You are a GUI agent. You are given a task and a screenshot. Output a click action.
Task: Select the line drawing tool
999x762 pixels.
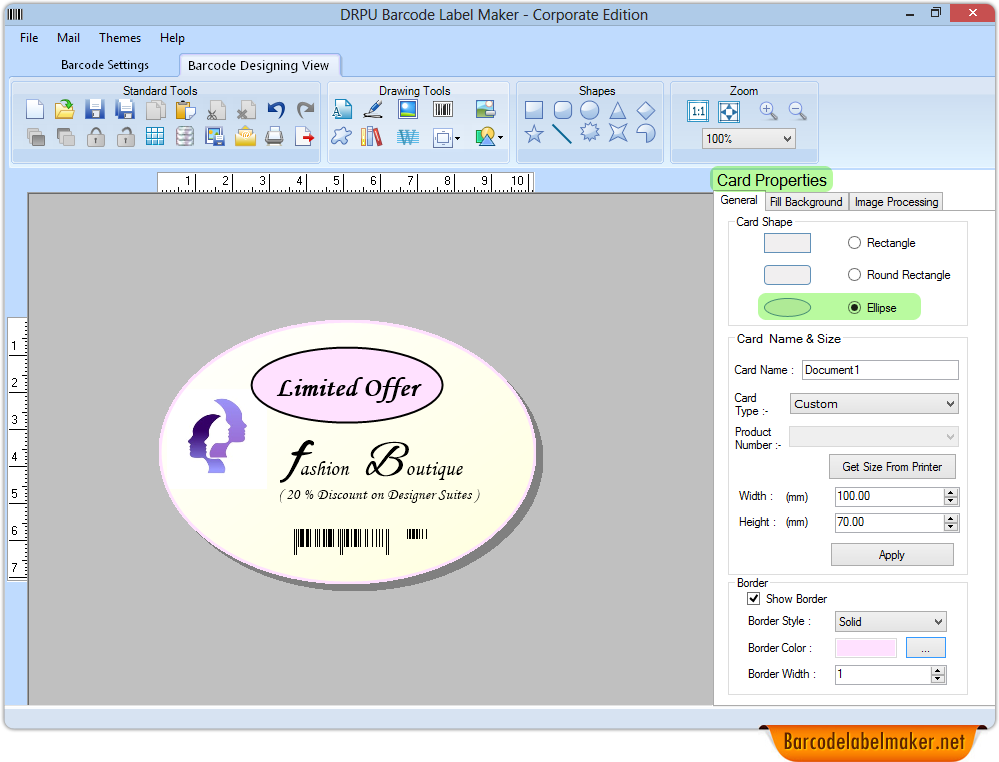pos(562,134)
